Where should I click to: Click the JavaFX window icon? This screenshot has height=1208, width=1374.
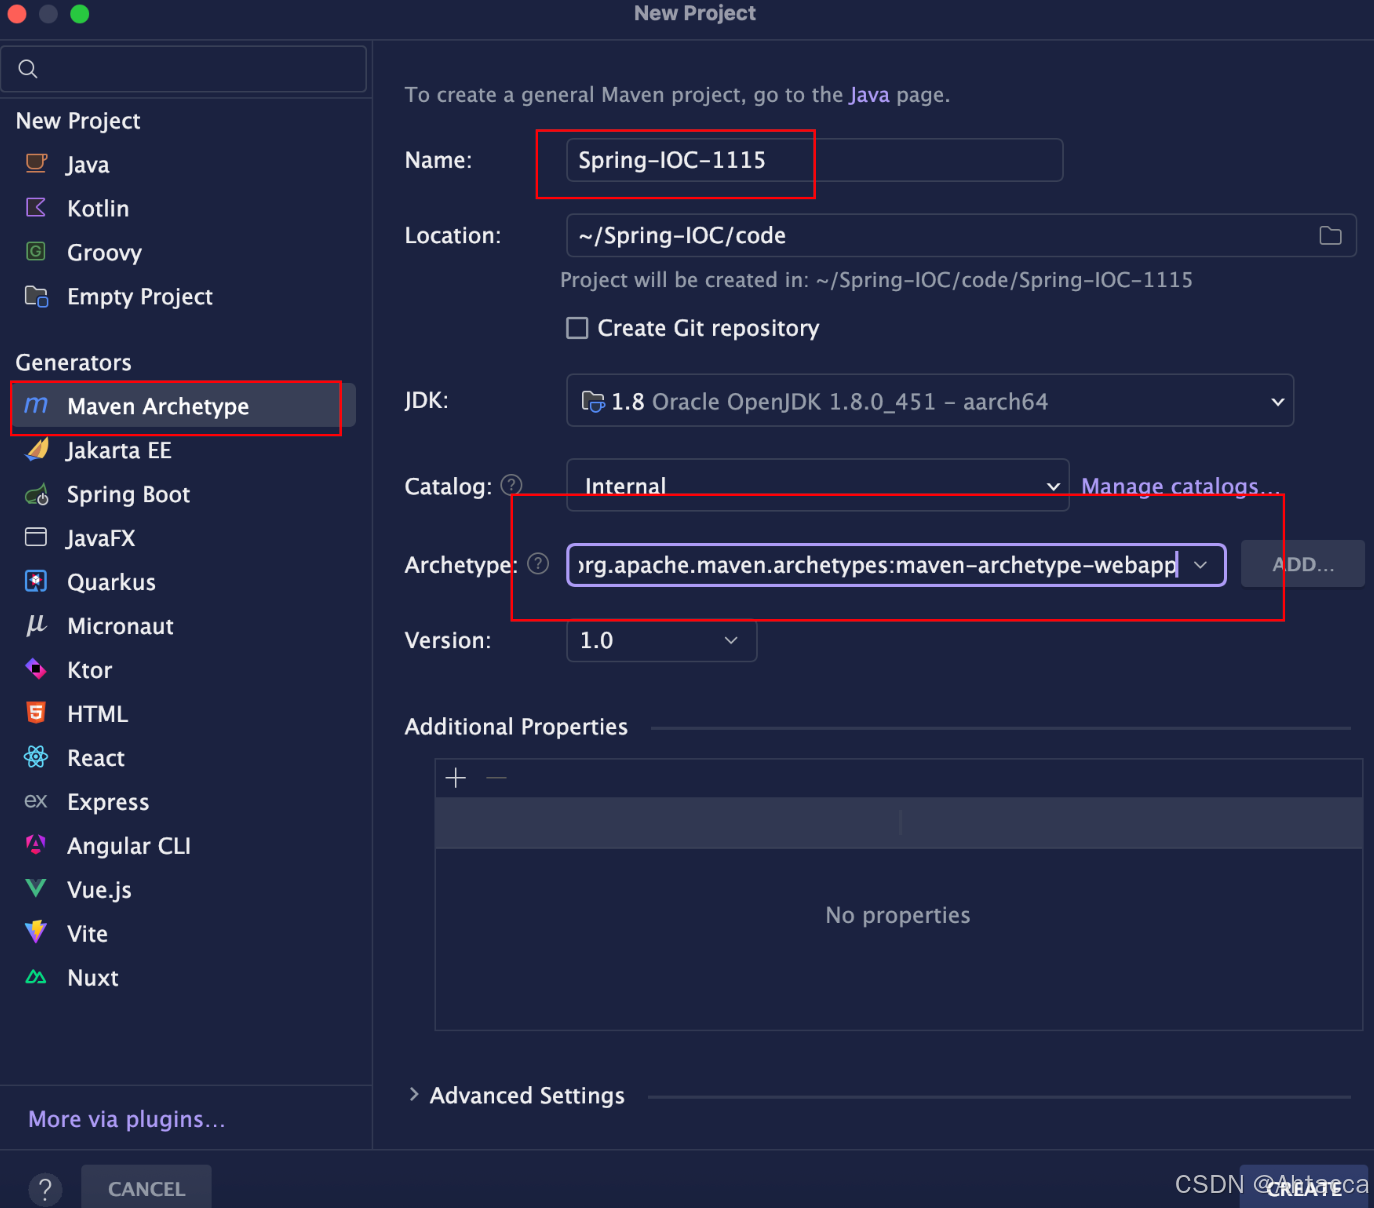click(36, 537)
